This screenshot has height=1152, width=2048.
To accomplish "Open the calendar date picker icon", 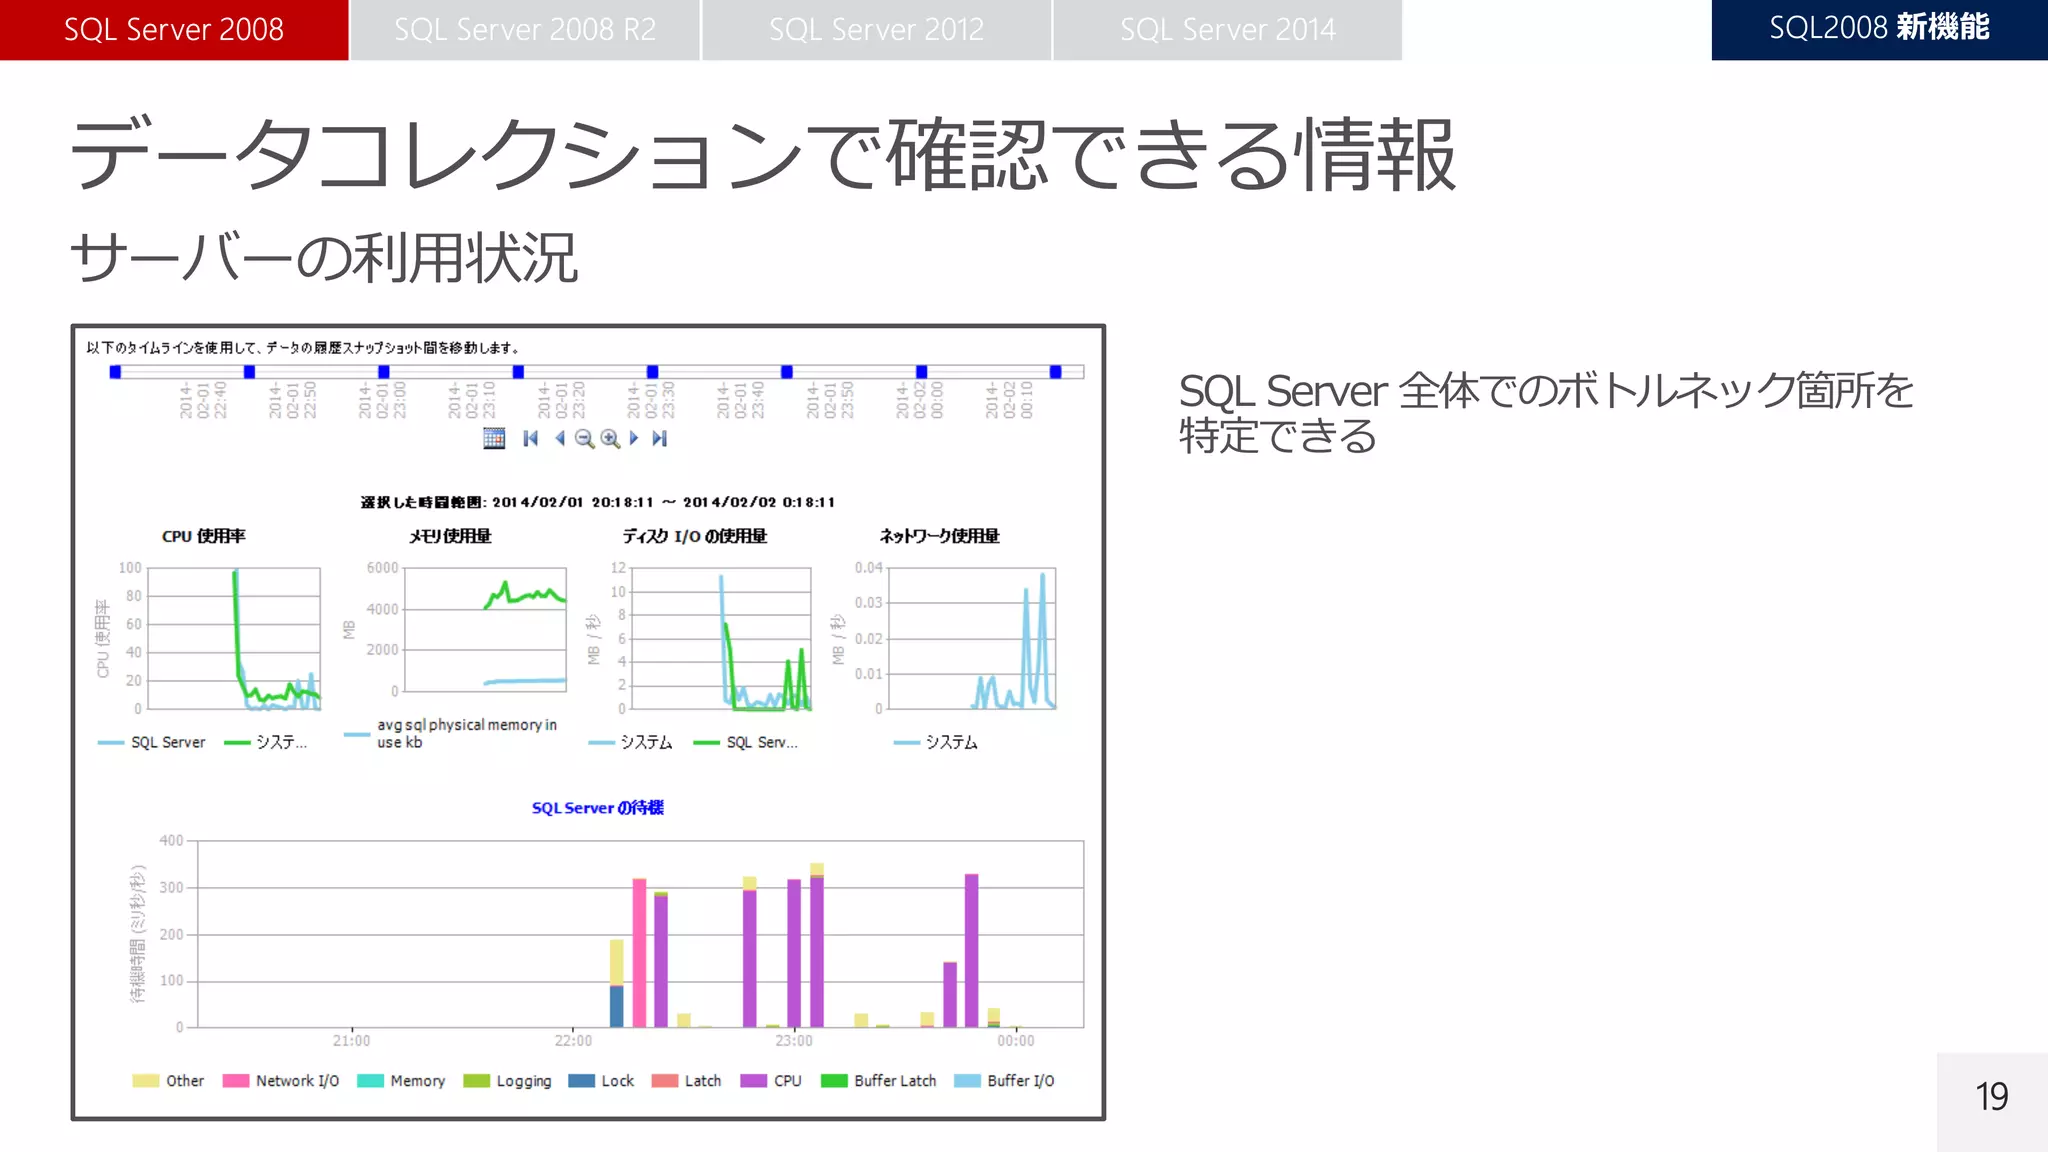I will (494, 438).
